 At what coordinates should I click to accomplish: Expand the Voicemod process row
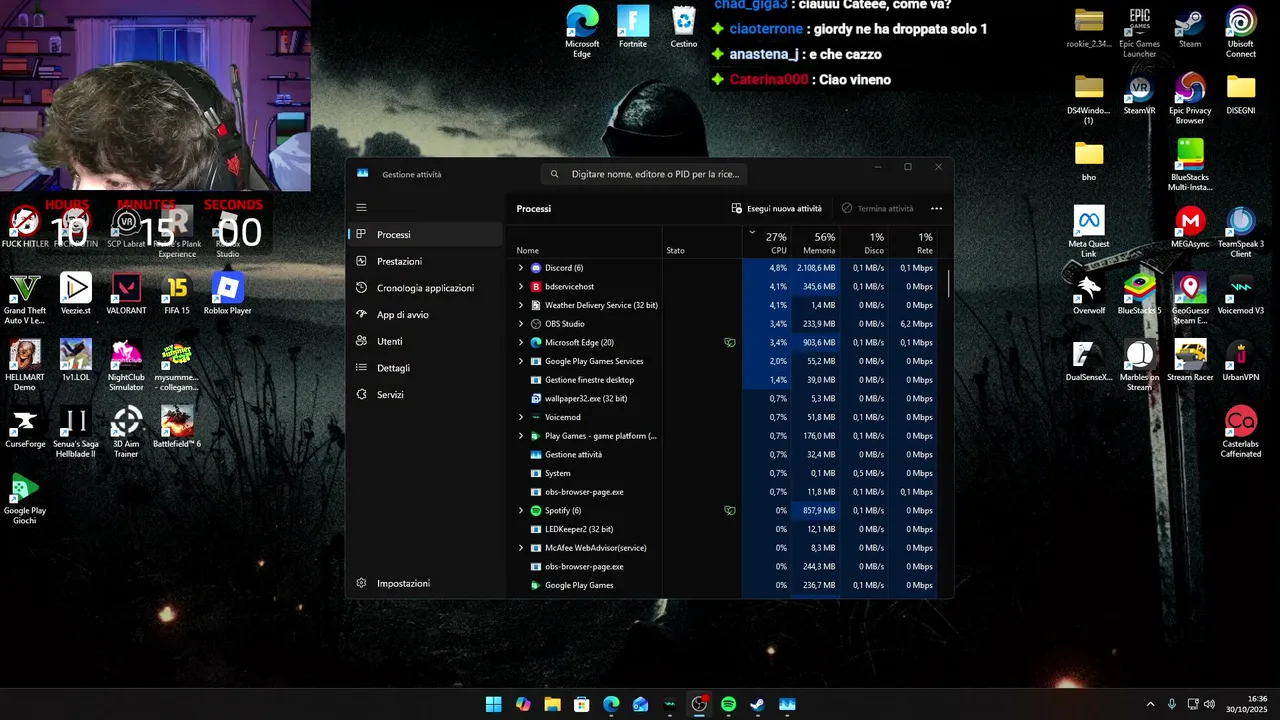pyautogui.click(x=521, y=417)
